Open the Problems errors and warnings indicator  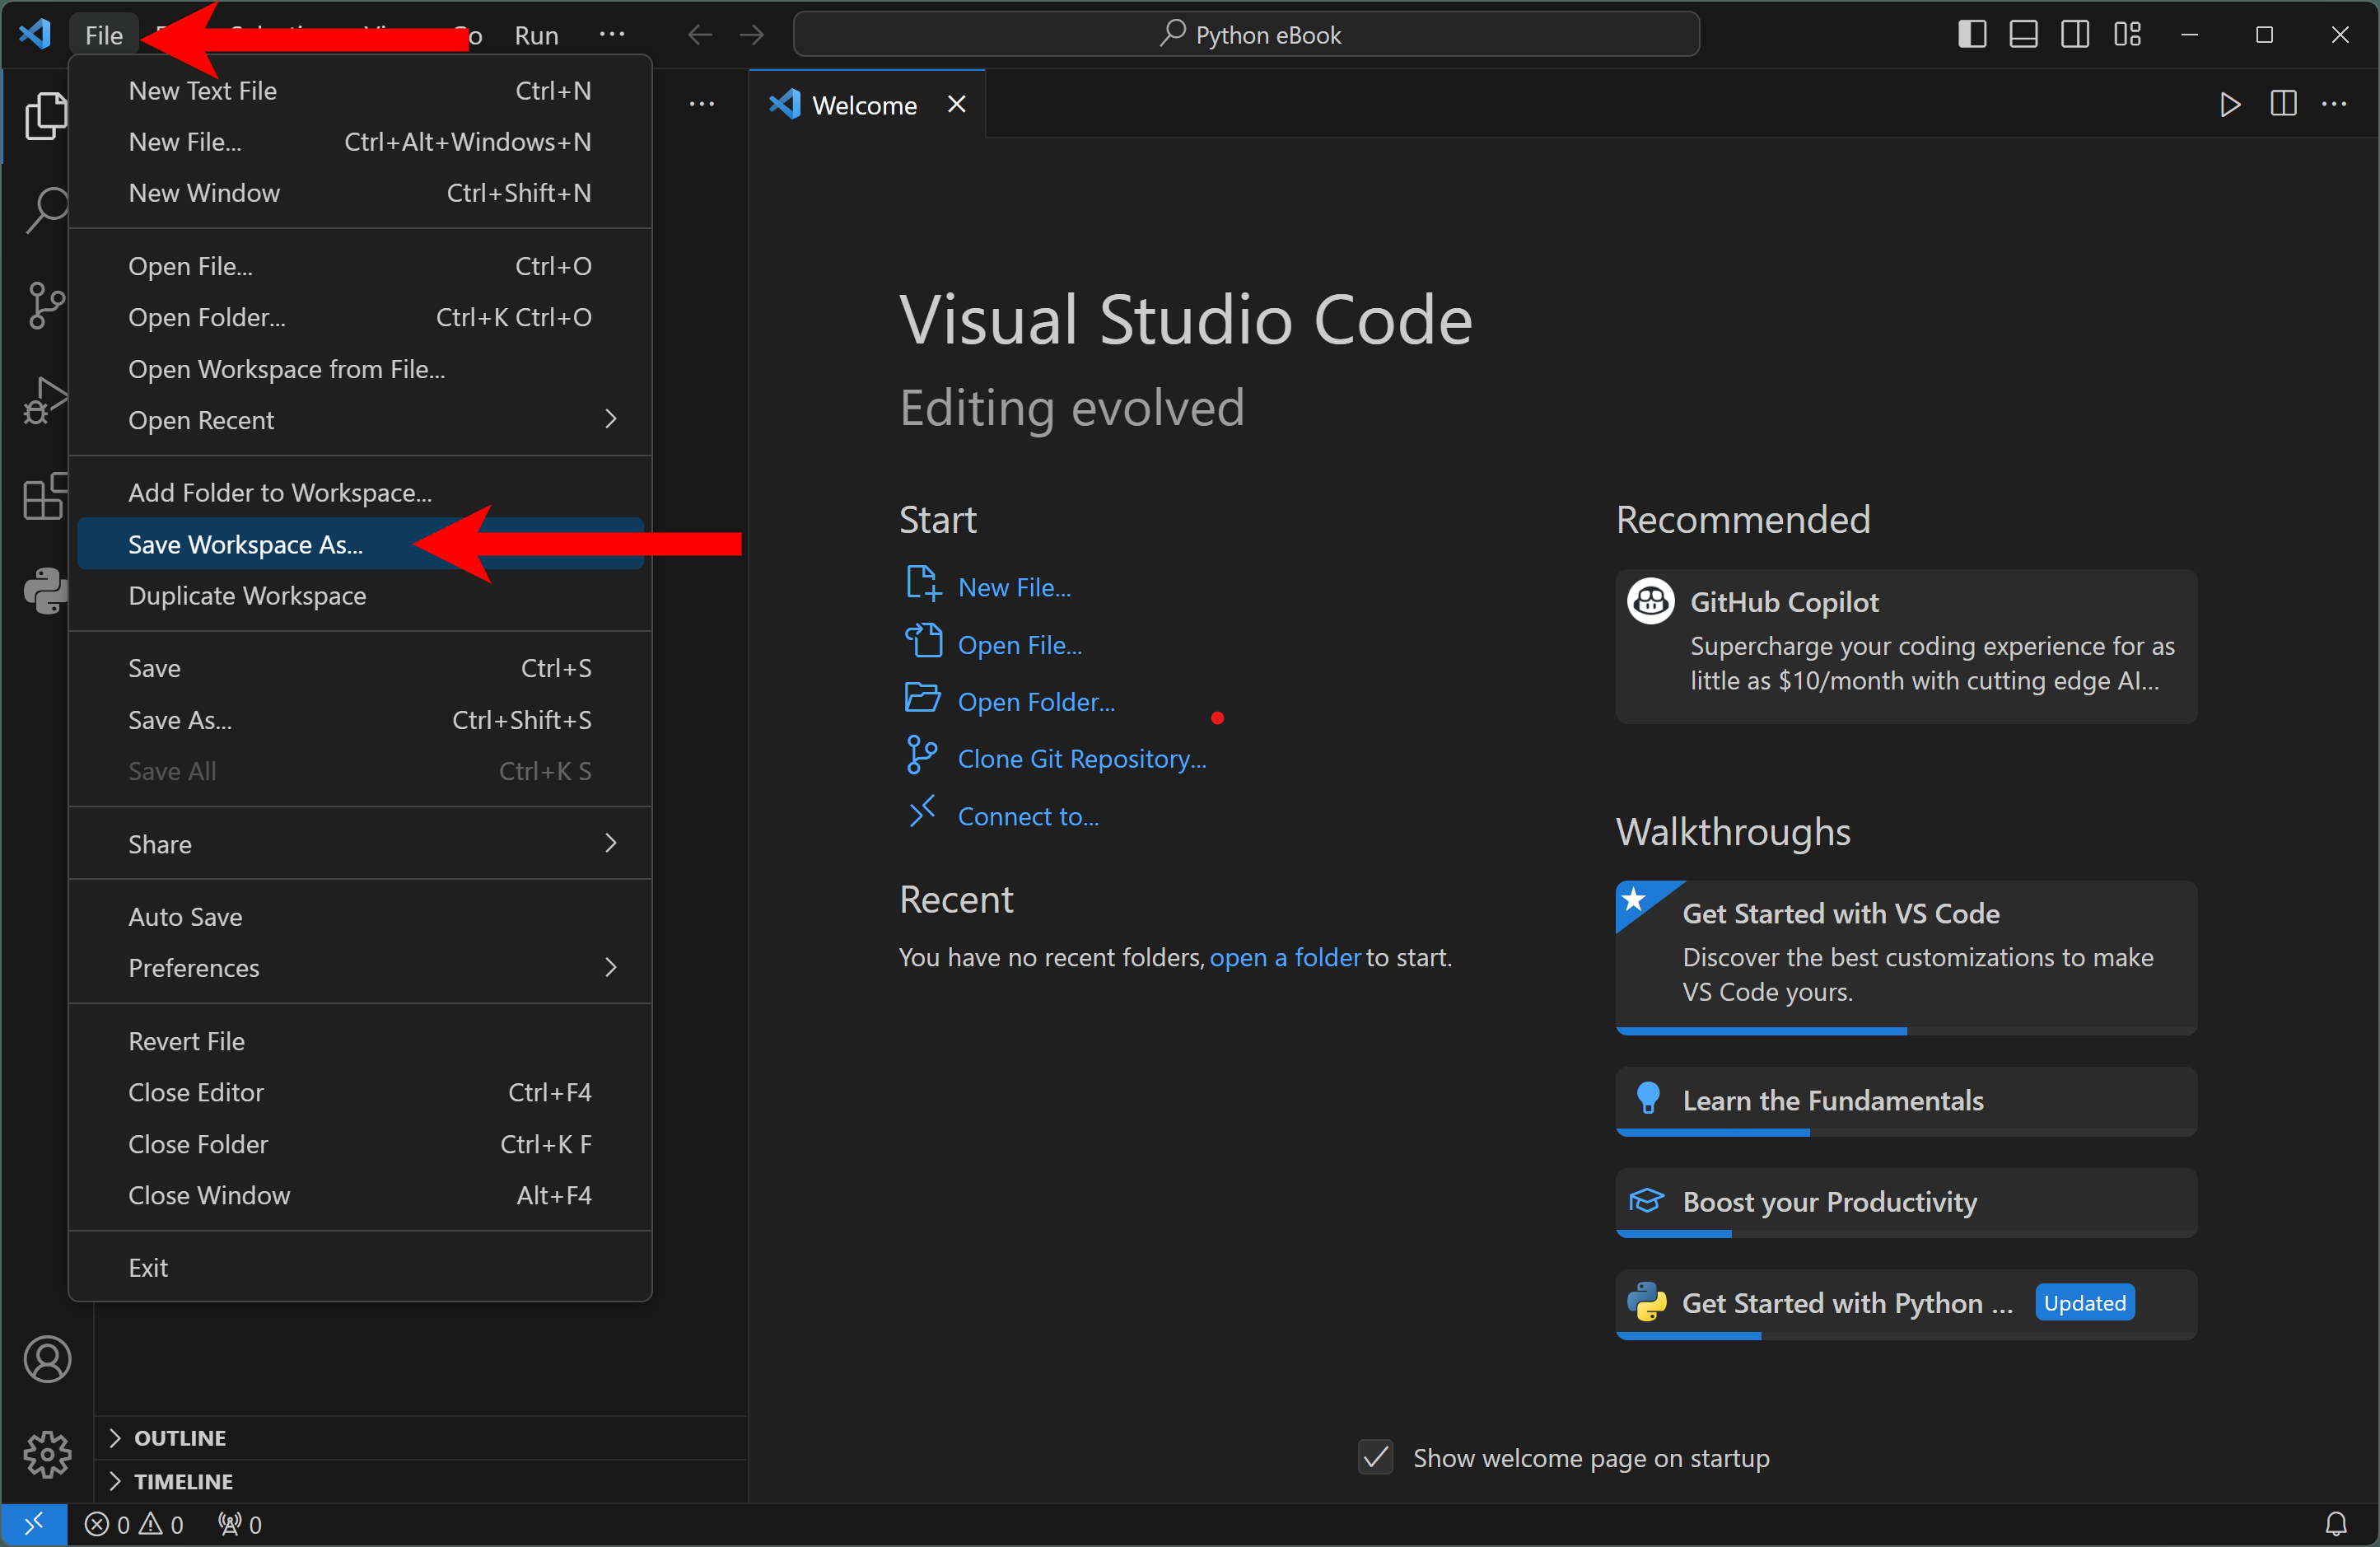[134, 1524]
